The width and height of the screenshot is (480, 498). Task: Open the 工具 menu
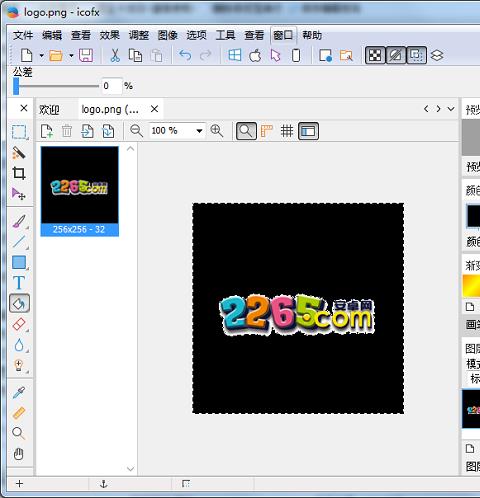coord(225,35)
